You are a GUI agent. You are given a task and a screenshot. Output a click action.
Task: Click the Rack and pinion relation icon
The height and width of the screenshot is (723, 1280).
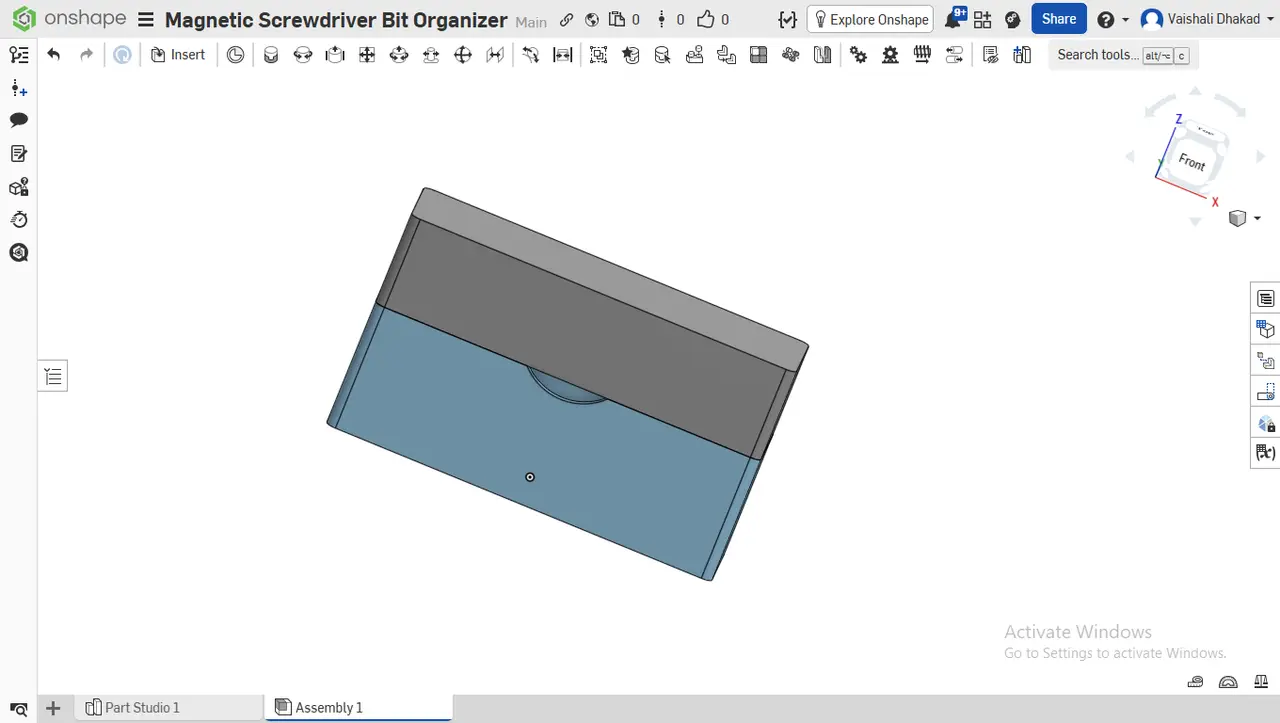pos(890,55)
